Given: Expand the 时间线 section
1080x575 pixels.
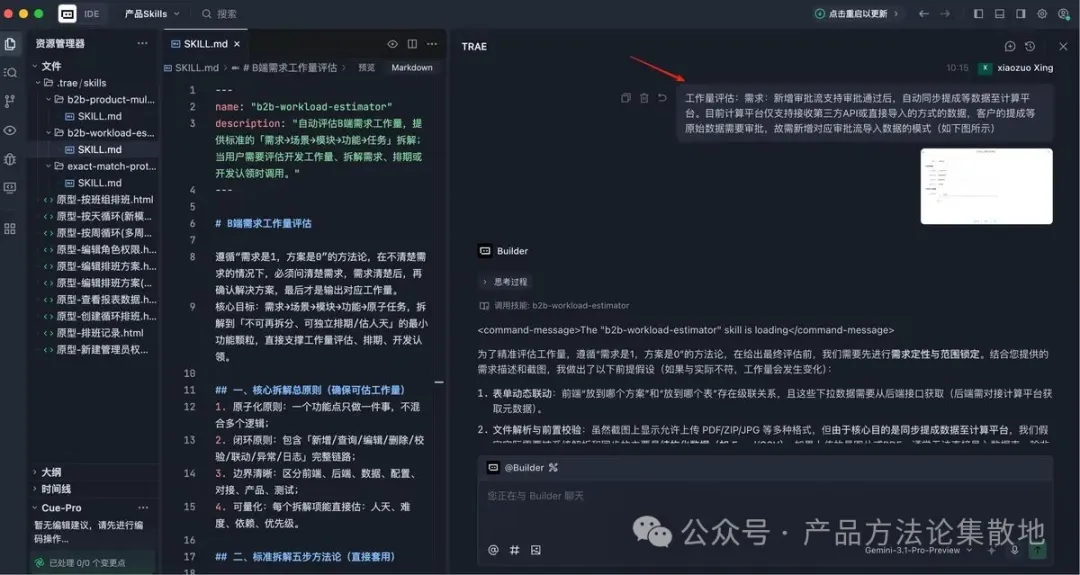Looking at the screenshot, I should click(x=55, y=488).
